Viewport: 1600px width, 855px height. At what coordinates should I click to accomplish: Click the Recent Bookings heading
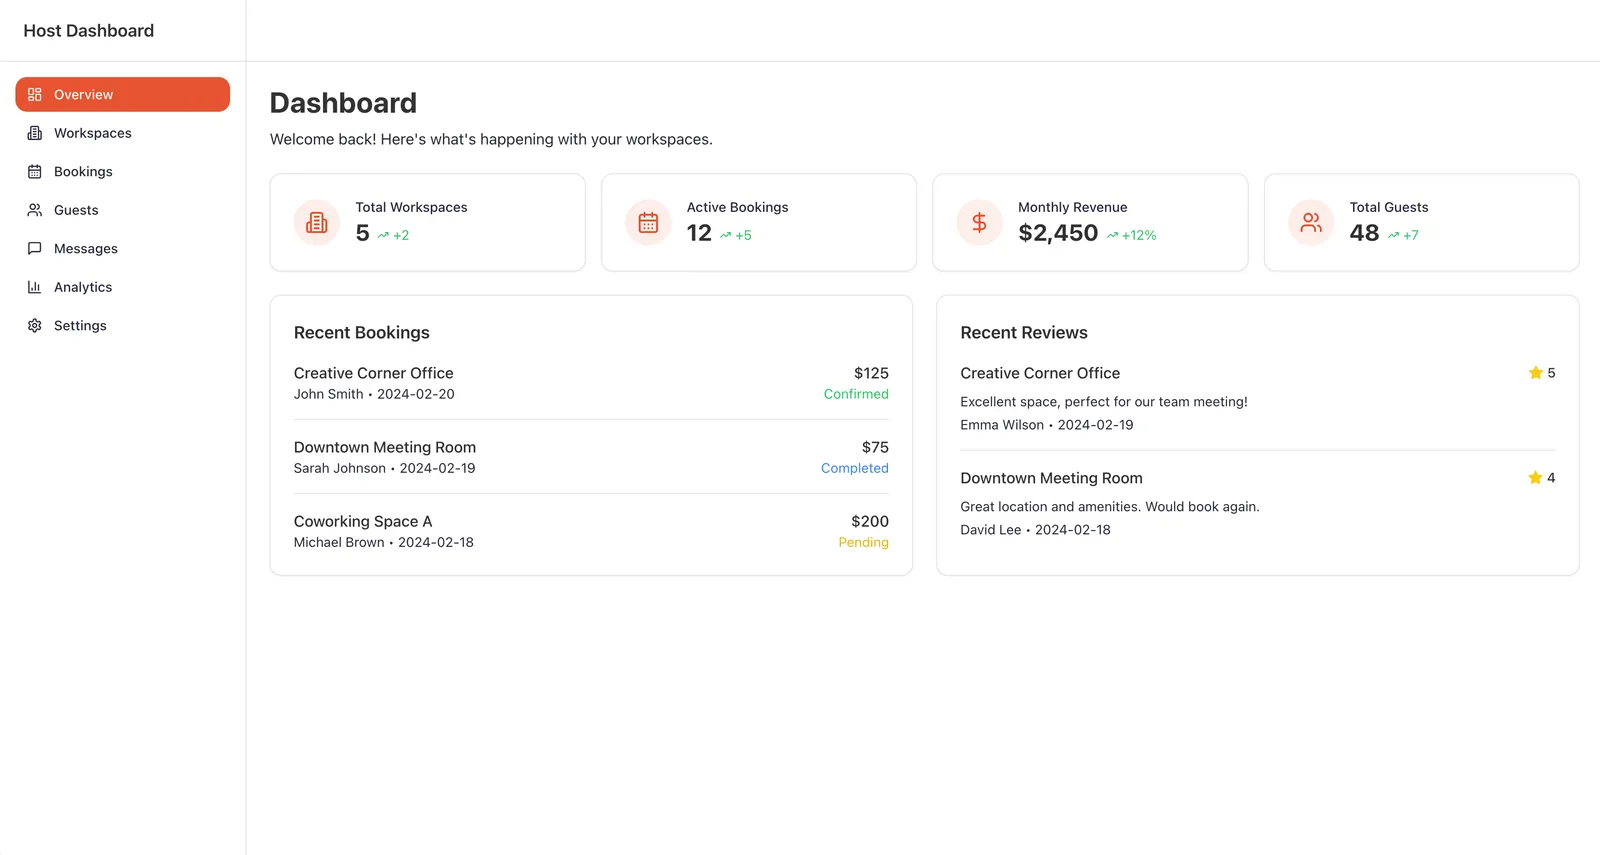[x=362, y=333]
